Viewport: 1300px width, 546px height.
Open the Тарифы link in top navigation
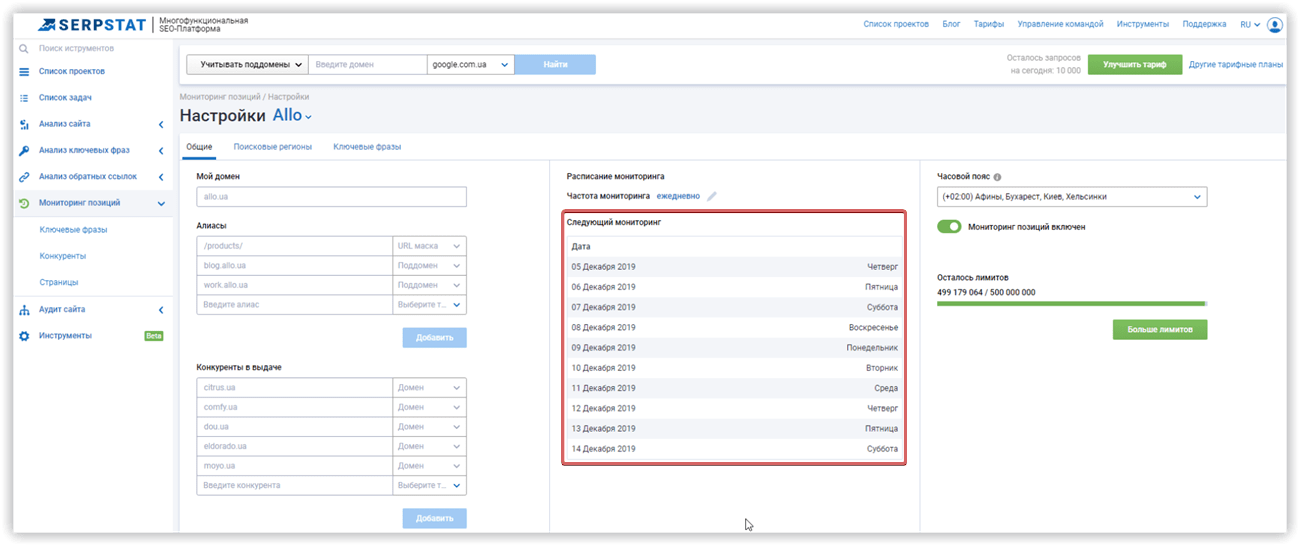(x=989, y=24)
